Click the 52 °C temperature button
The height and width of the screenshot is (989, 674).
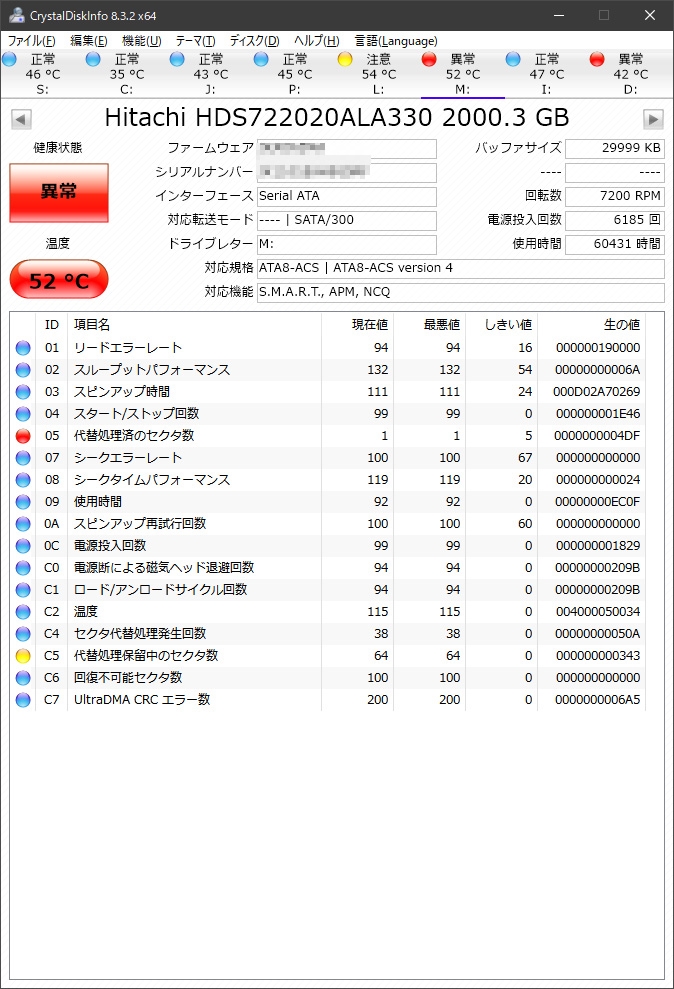(59, 279)
